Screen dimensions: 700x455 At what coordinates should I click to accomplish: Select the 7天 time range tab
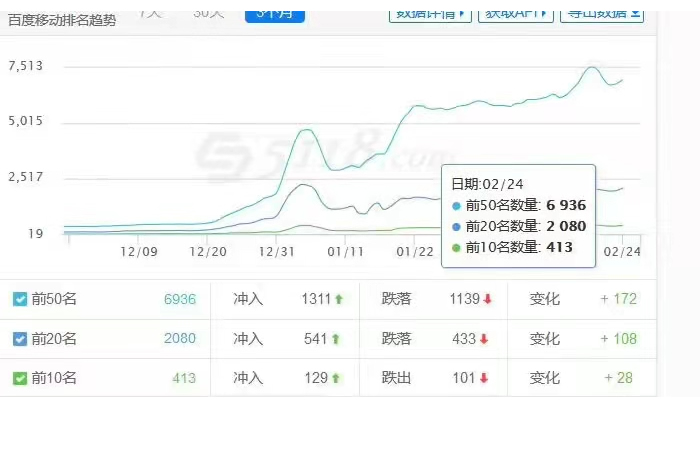[150, 13]
